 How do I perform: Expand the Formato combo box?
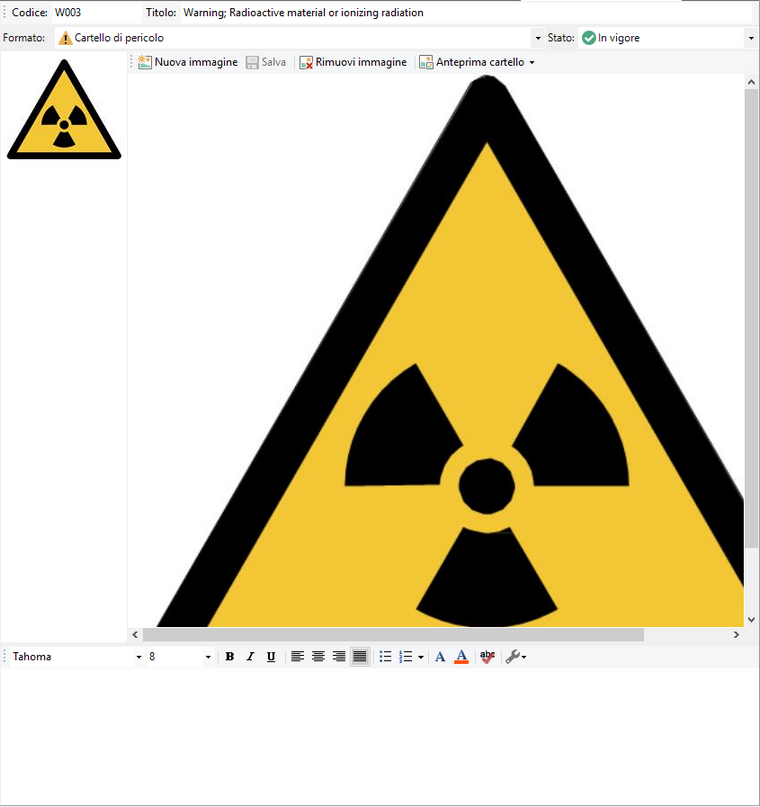coord(538,38)
